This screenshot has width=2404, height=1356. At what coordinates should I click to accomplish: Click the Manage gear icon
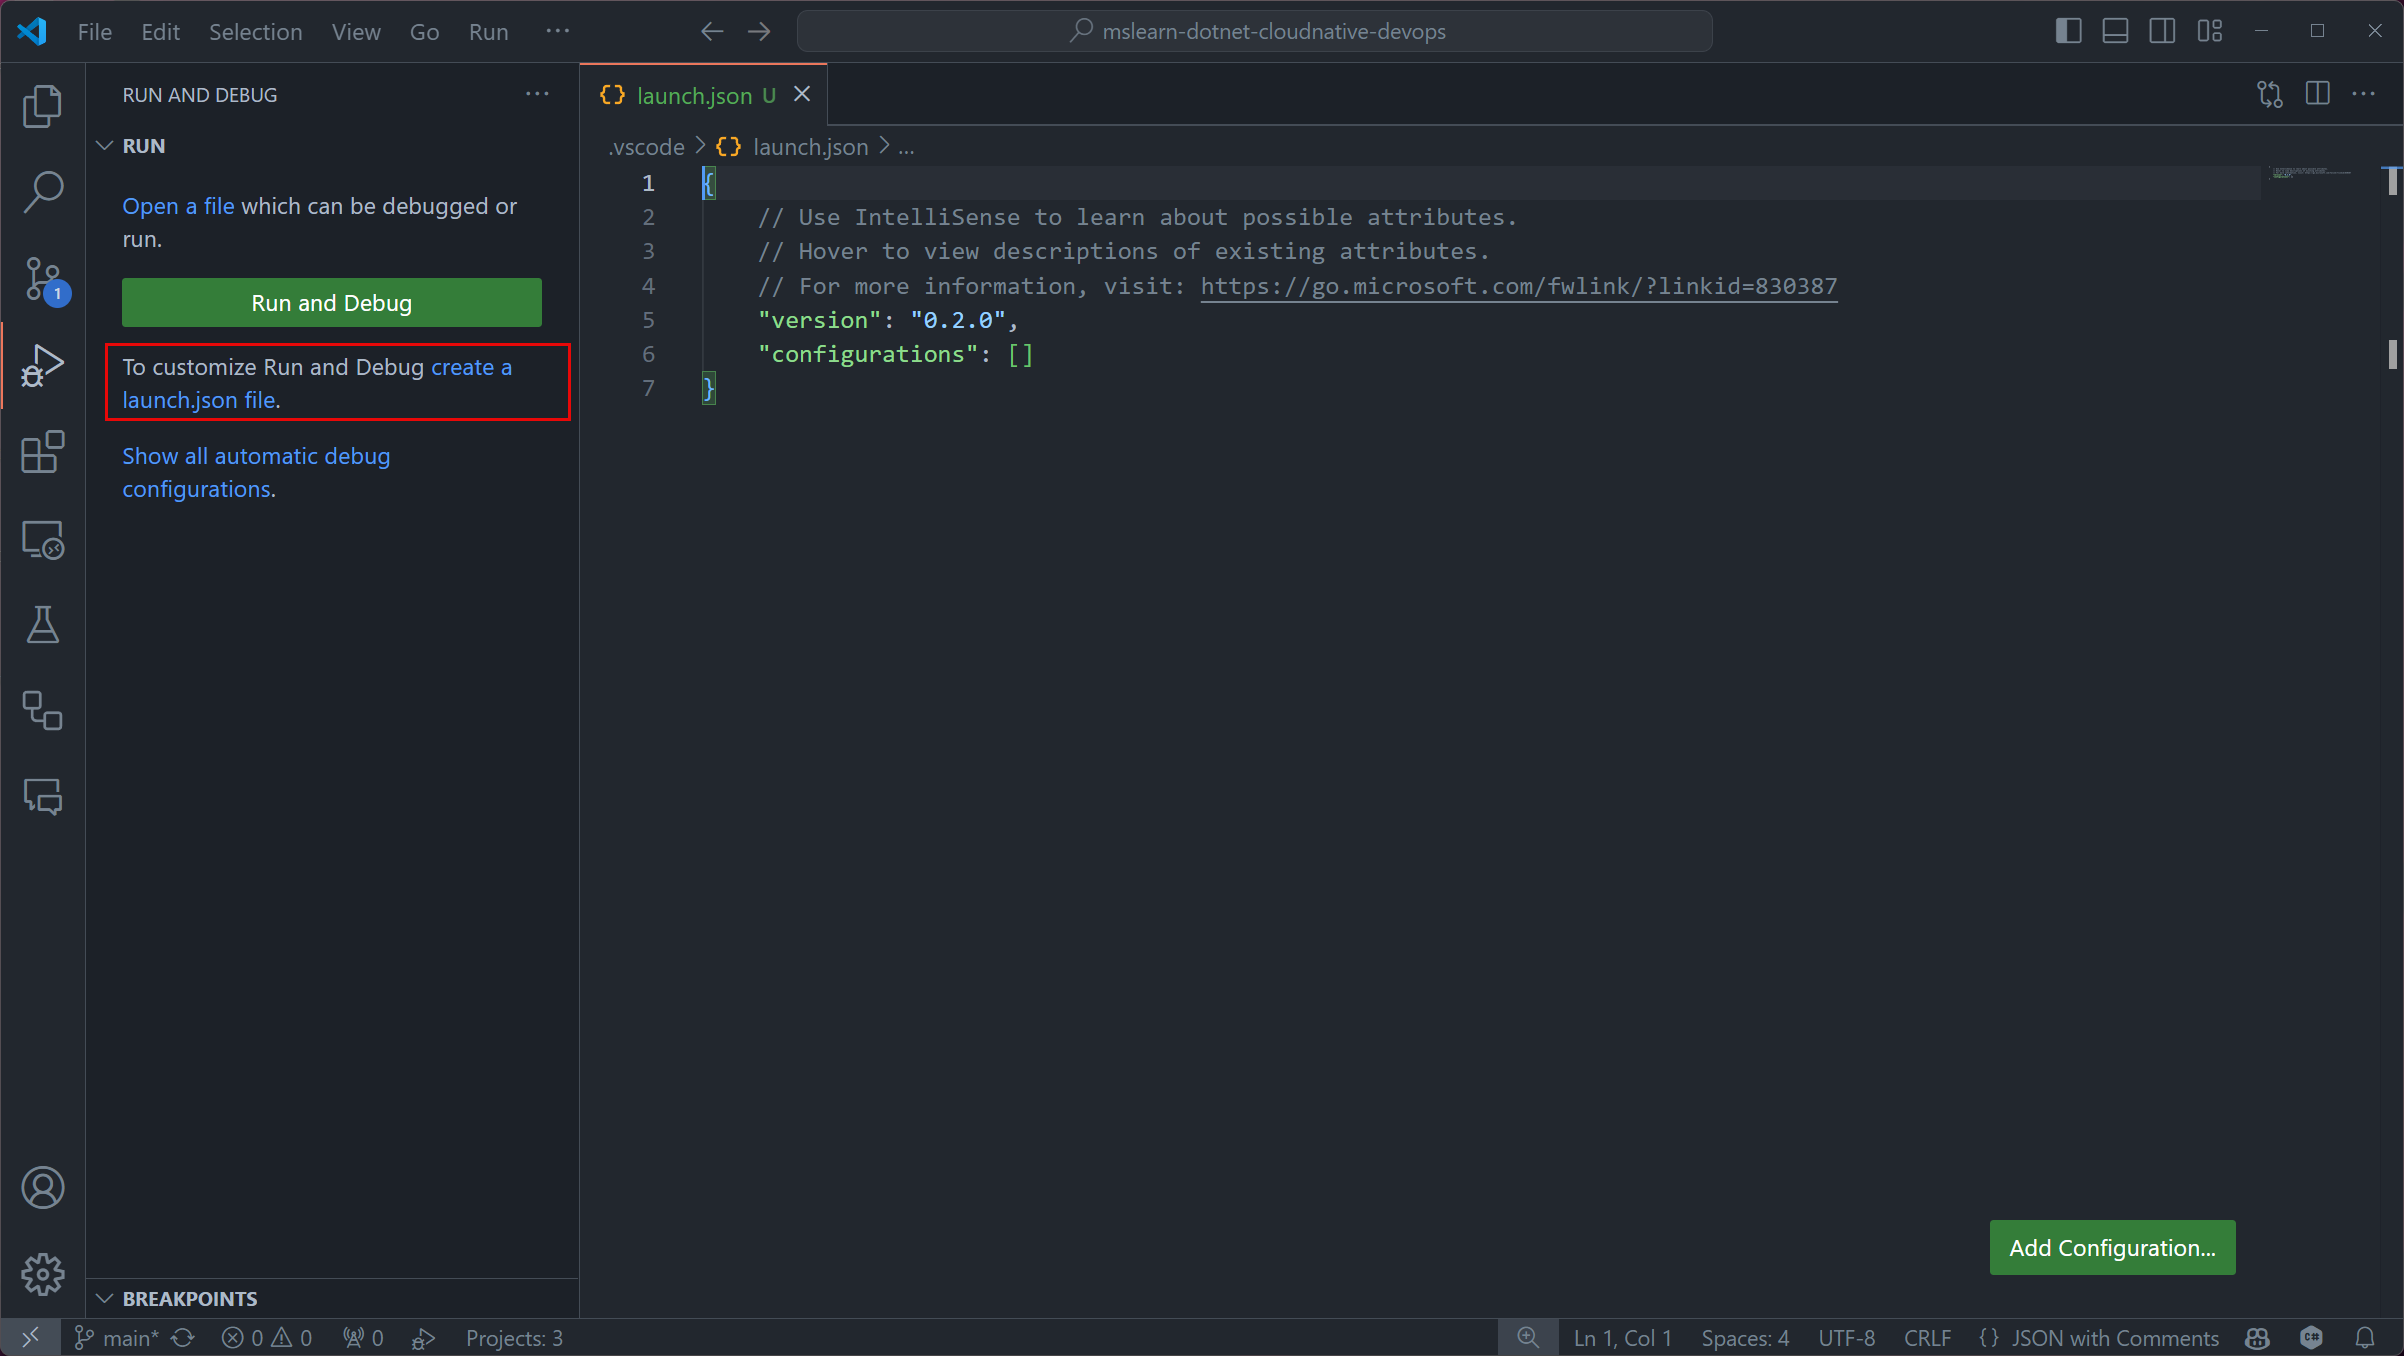(42, 1274)
